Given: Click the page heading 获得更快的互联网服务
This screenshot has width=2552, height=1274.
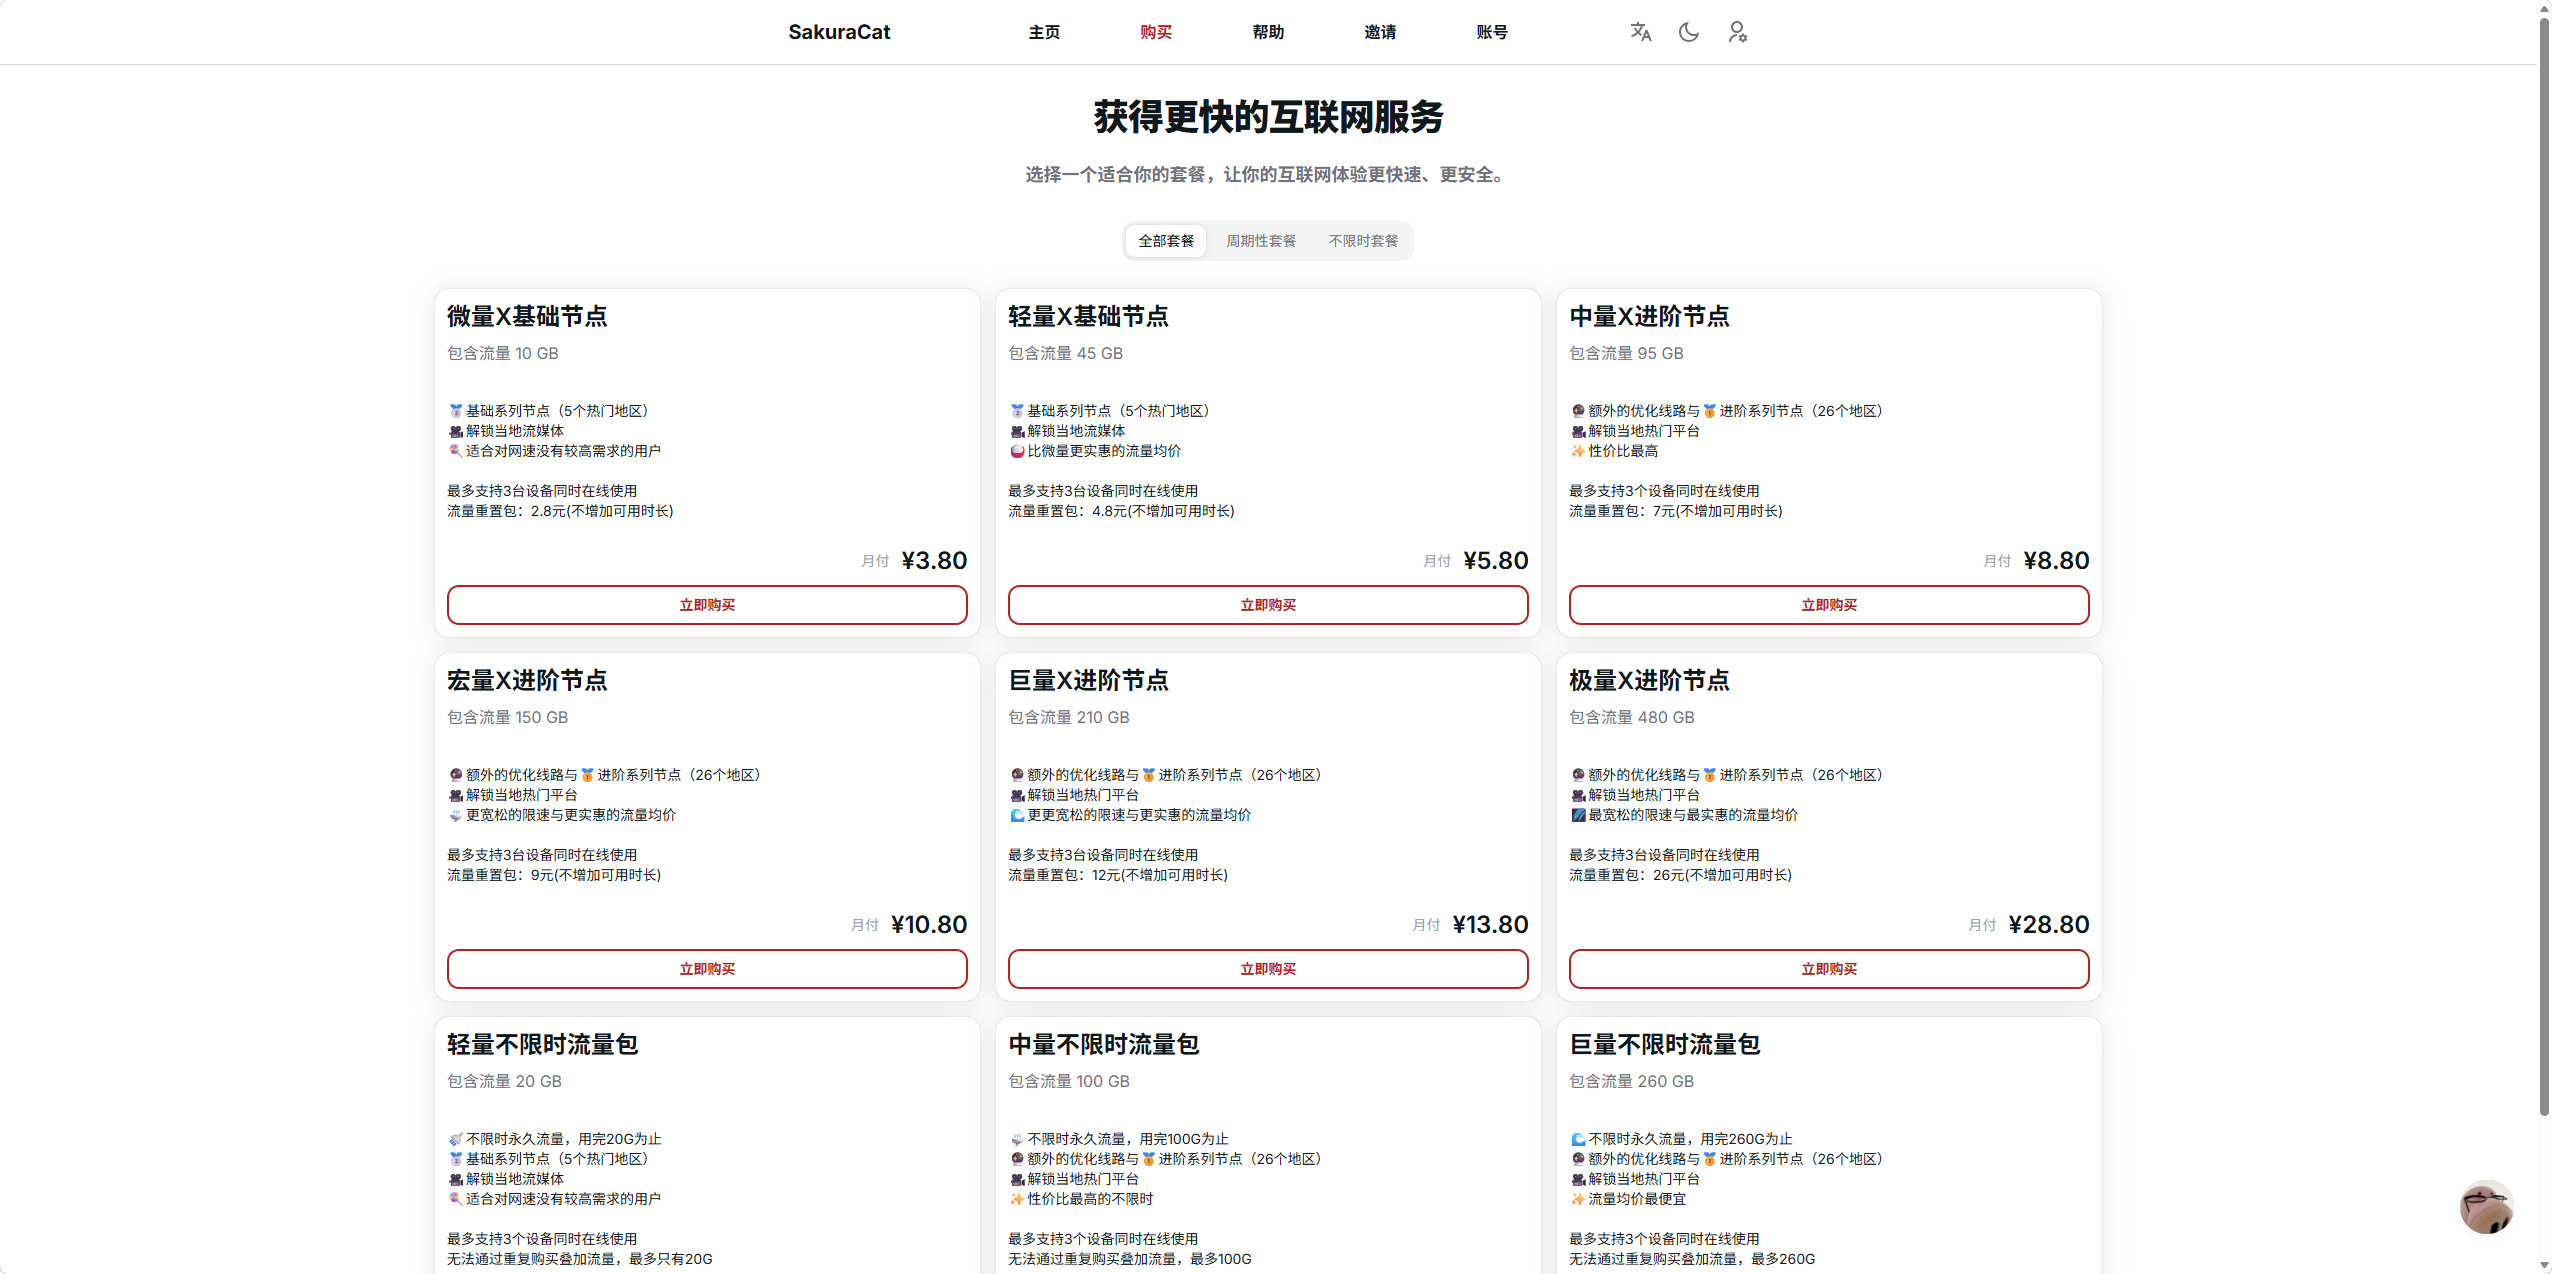Looking at the screenshot, I should 1268,118.
